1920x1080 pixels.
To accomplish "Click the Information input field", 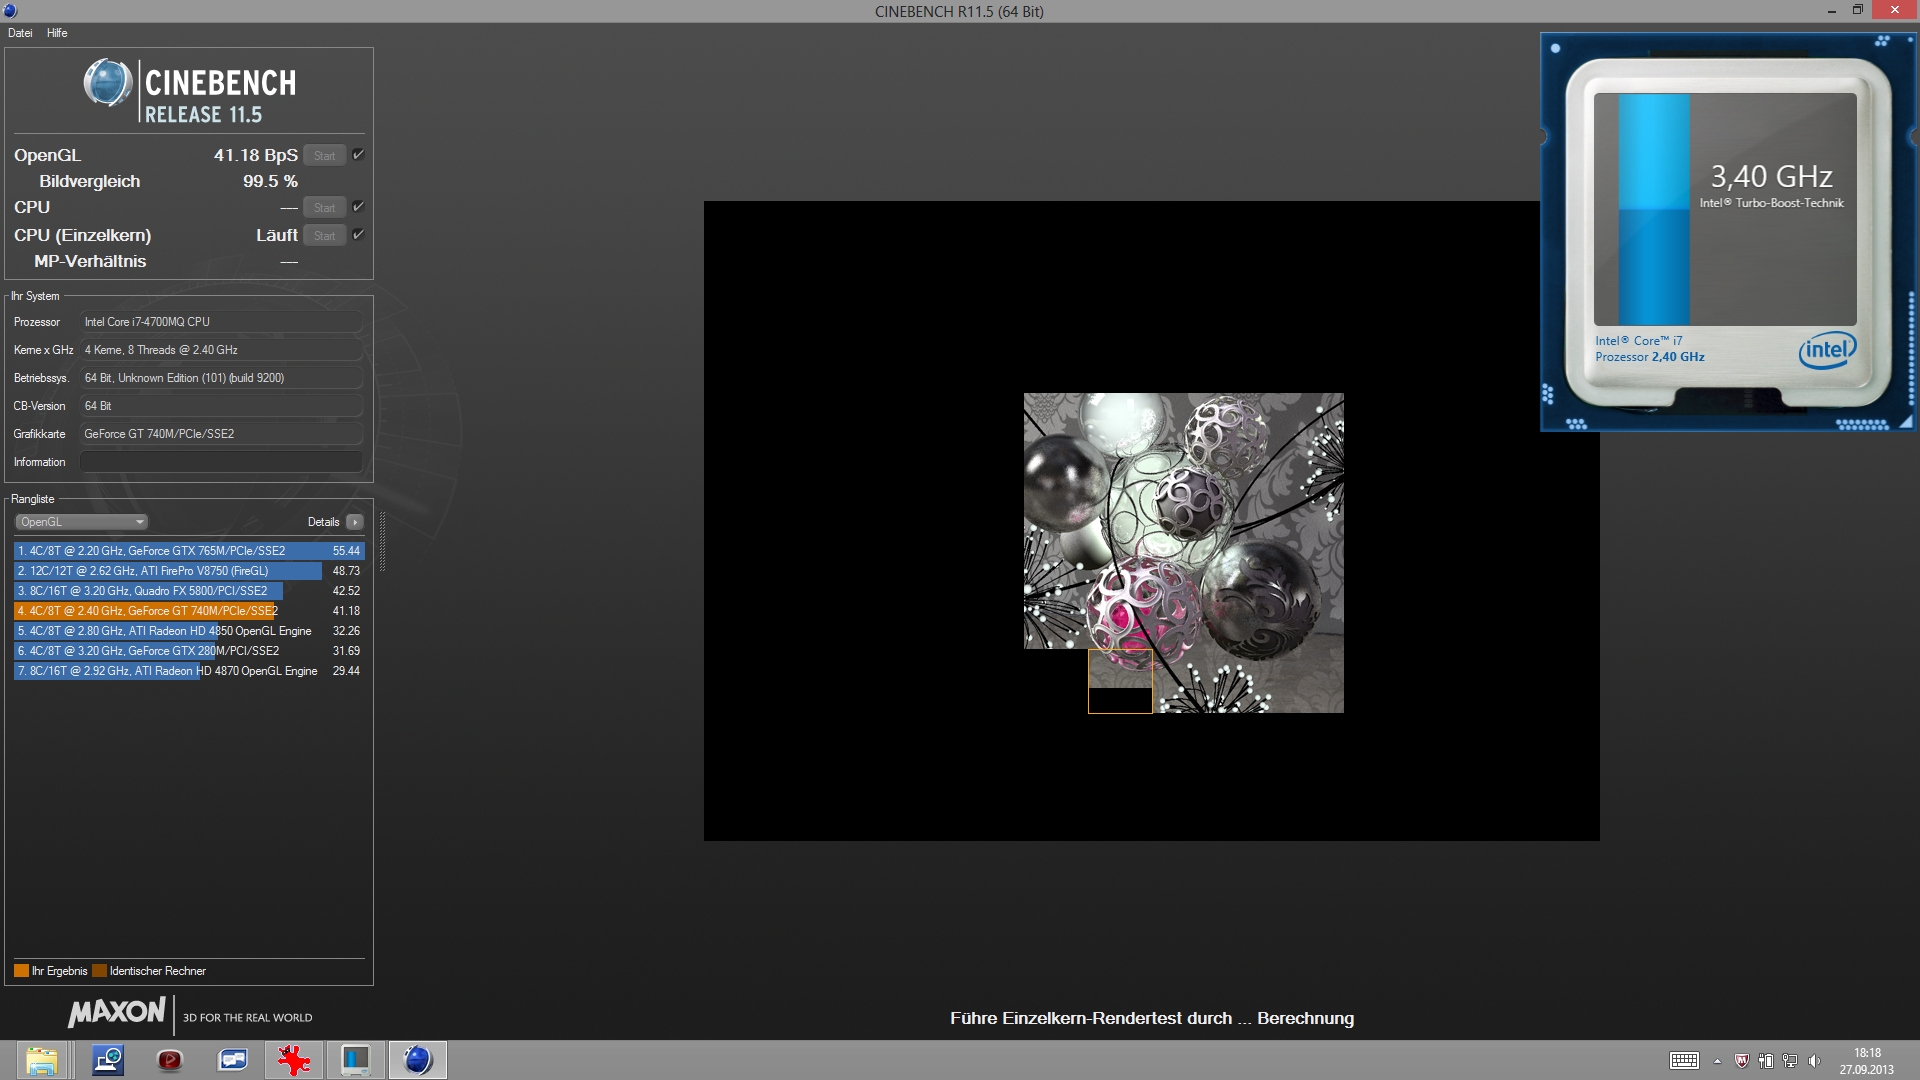I will [221, 462].
